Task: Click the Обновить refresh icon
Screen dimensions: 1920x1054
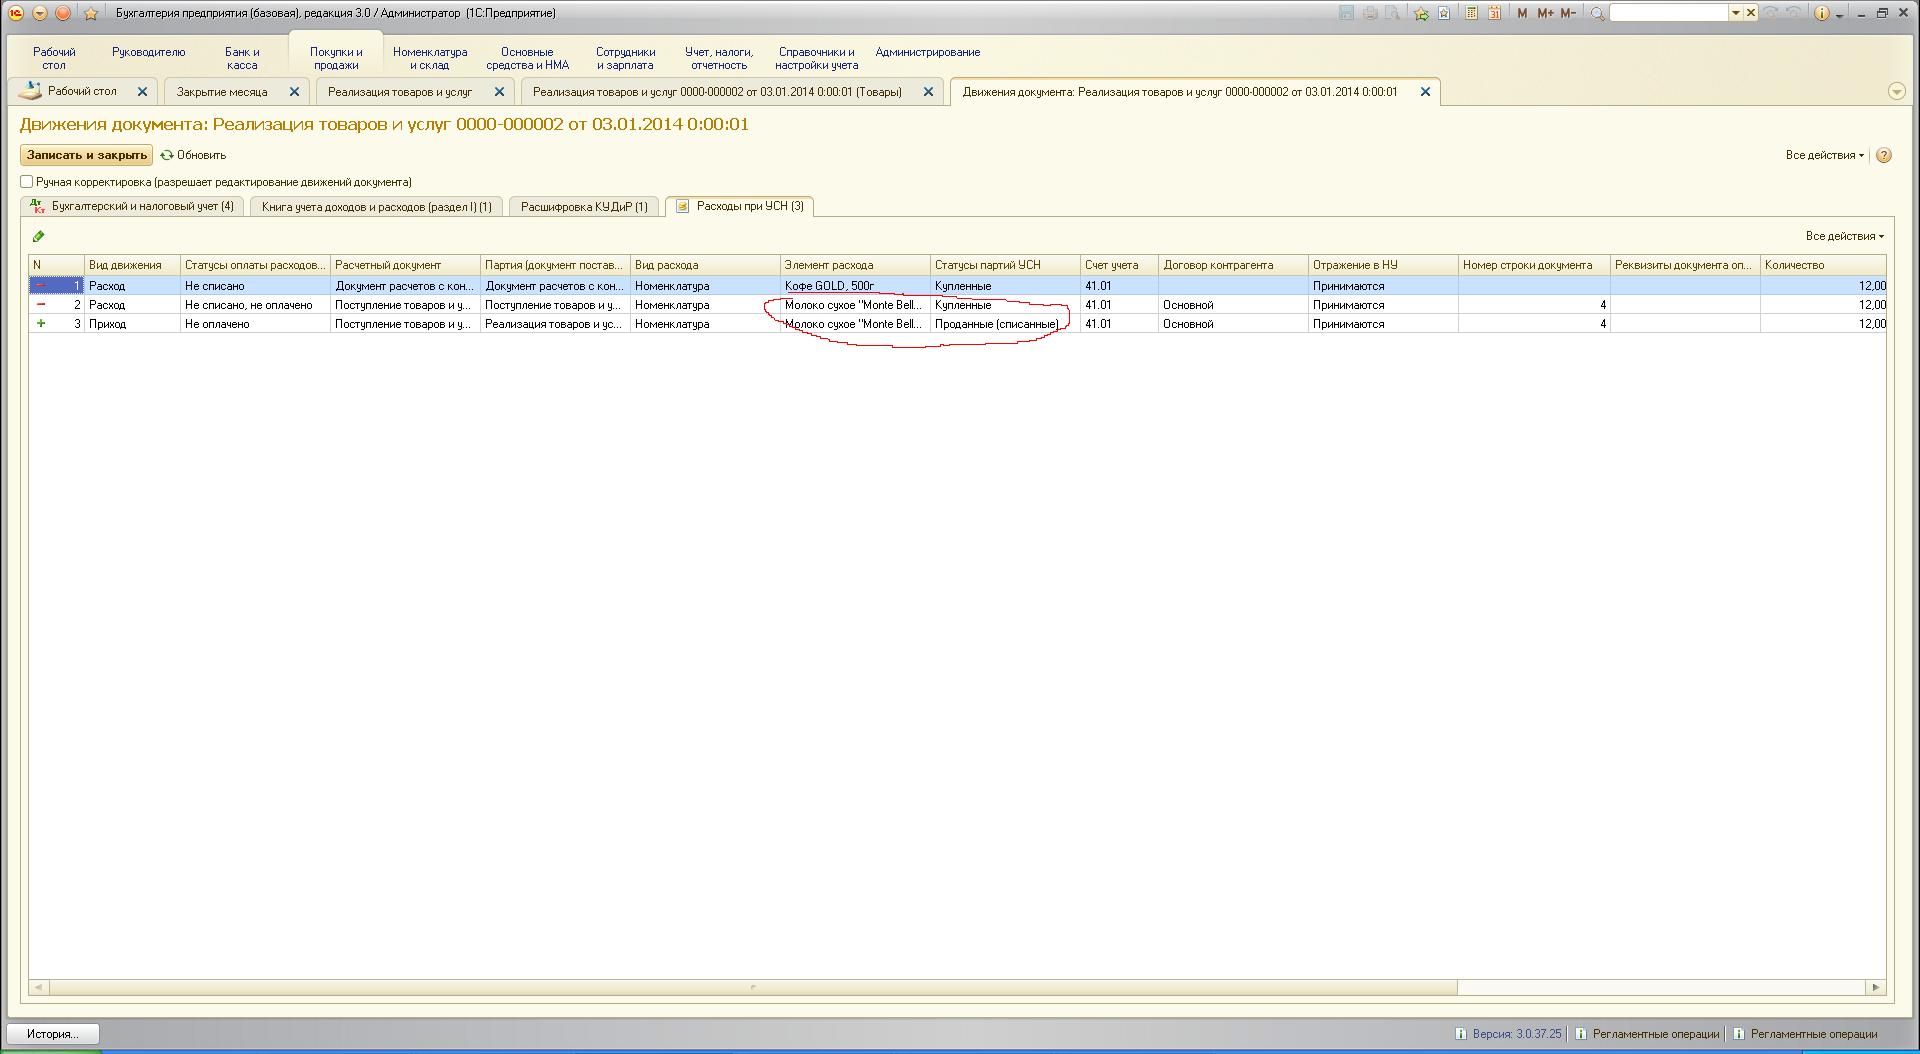Action: click(x=167, y=155)
